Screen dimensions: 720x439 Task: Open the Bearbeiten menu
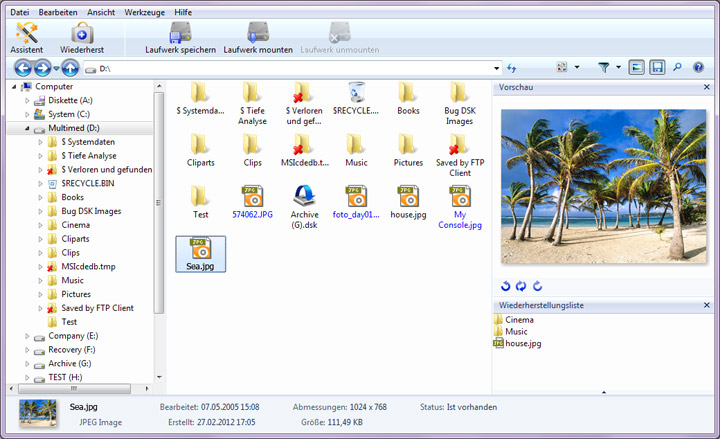58,12
